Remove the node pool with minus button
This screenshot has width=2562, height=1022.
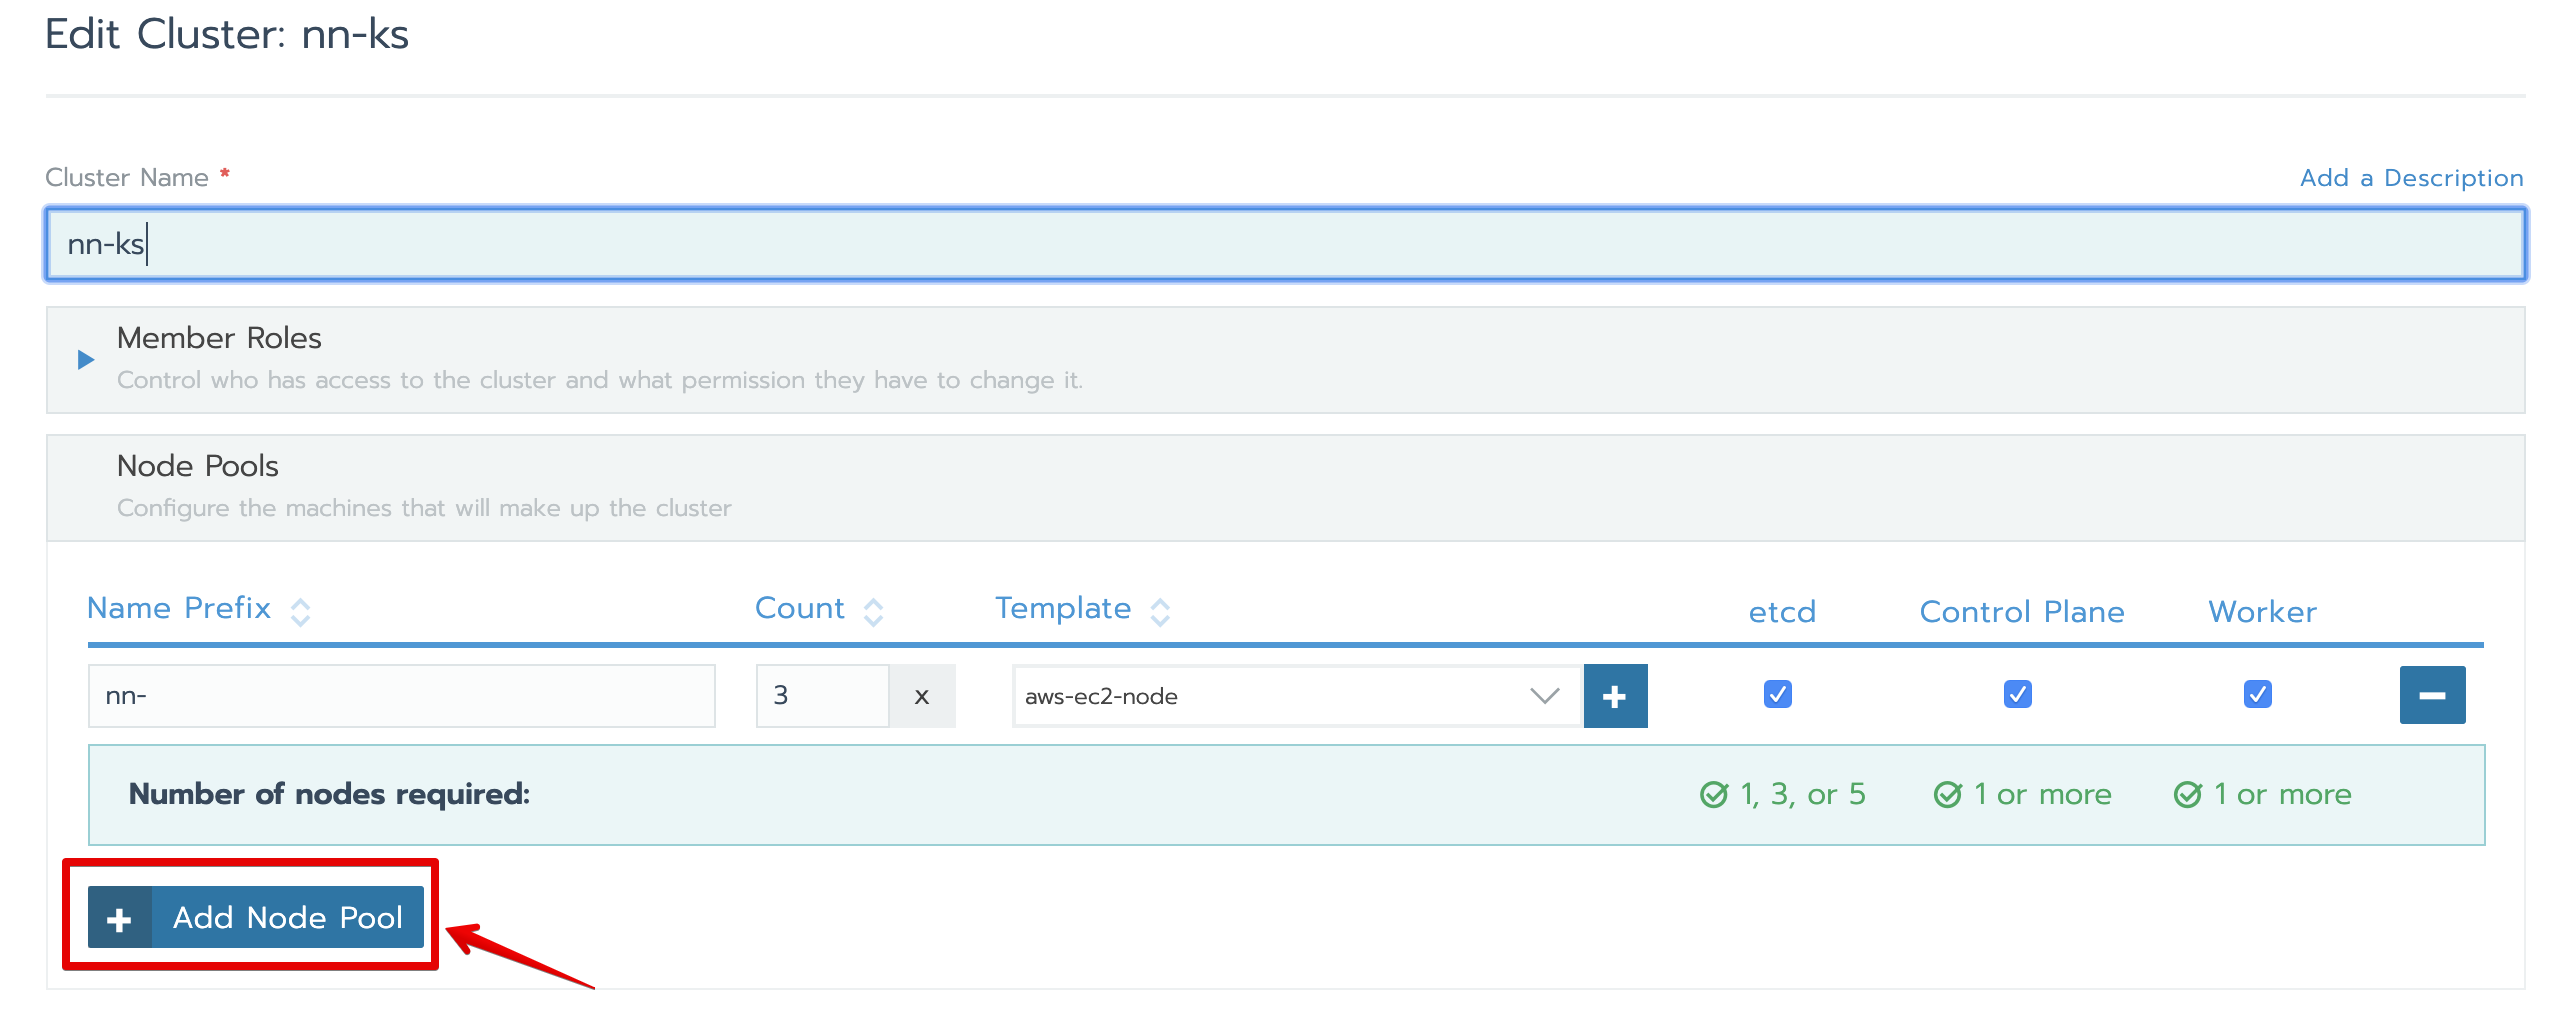pos(2431,695)
